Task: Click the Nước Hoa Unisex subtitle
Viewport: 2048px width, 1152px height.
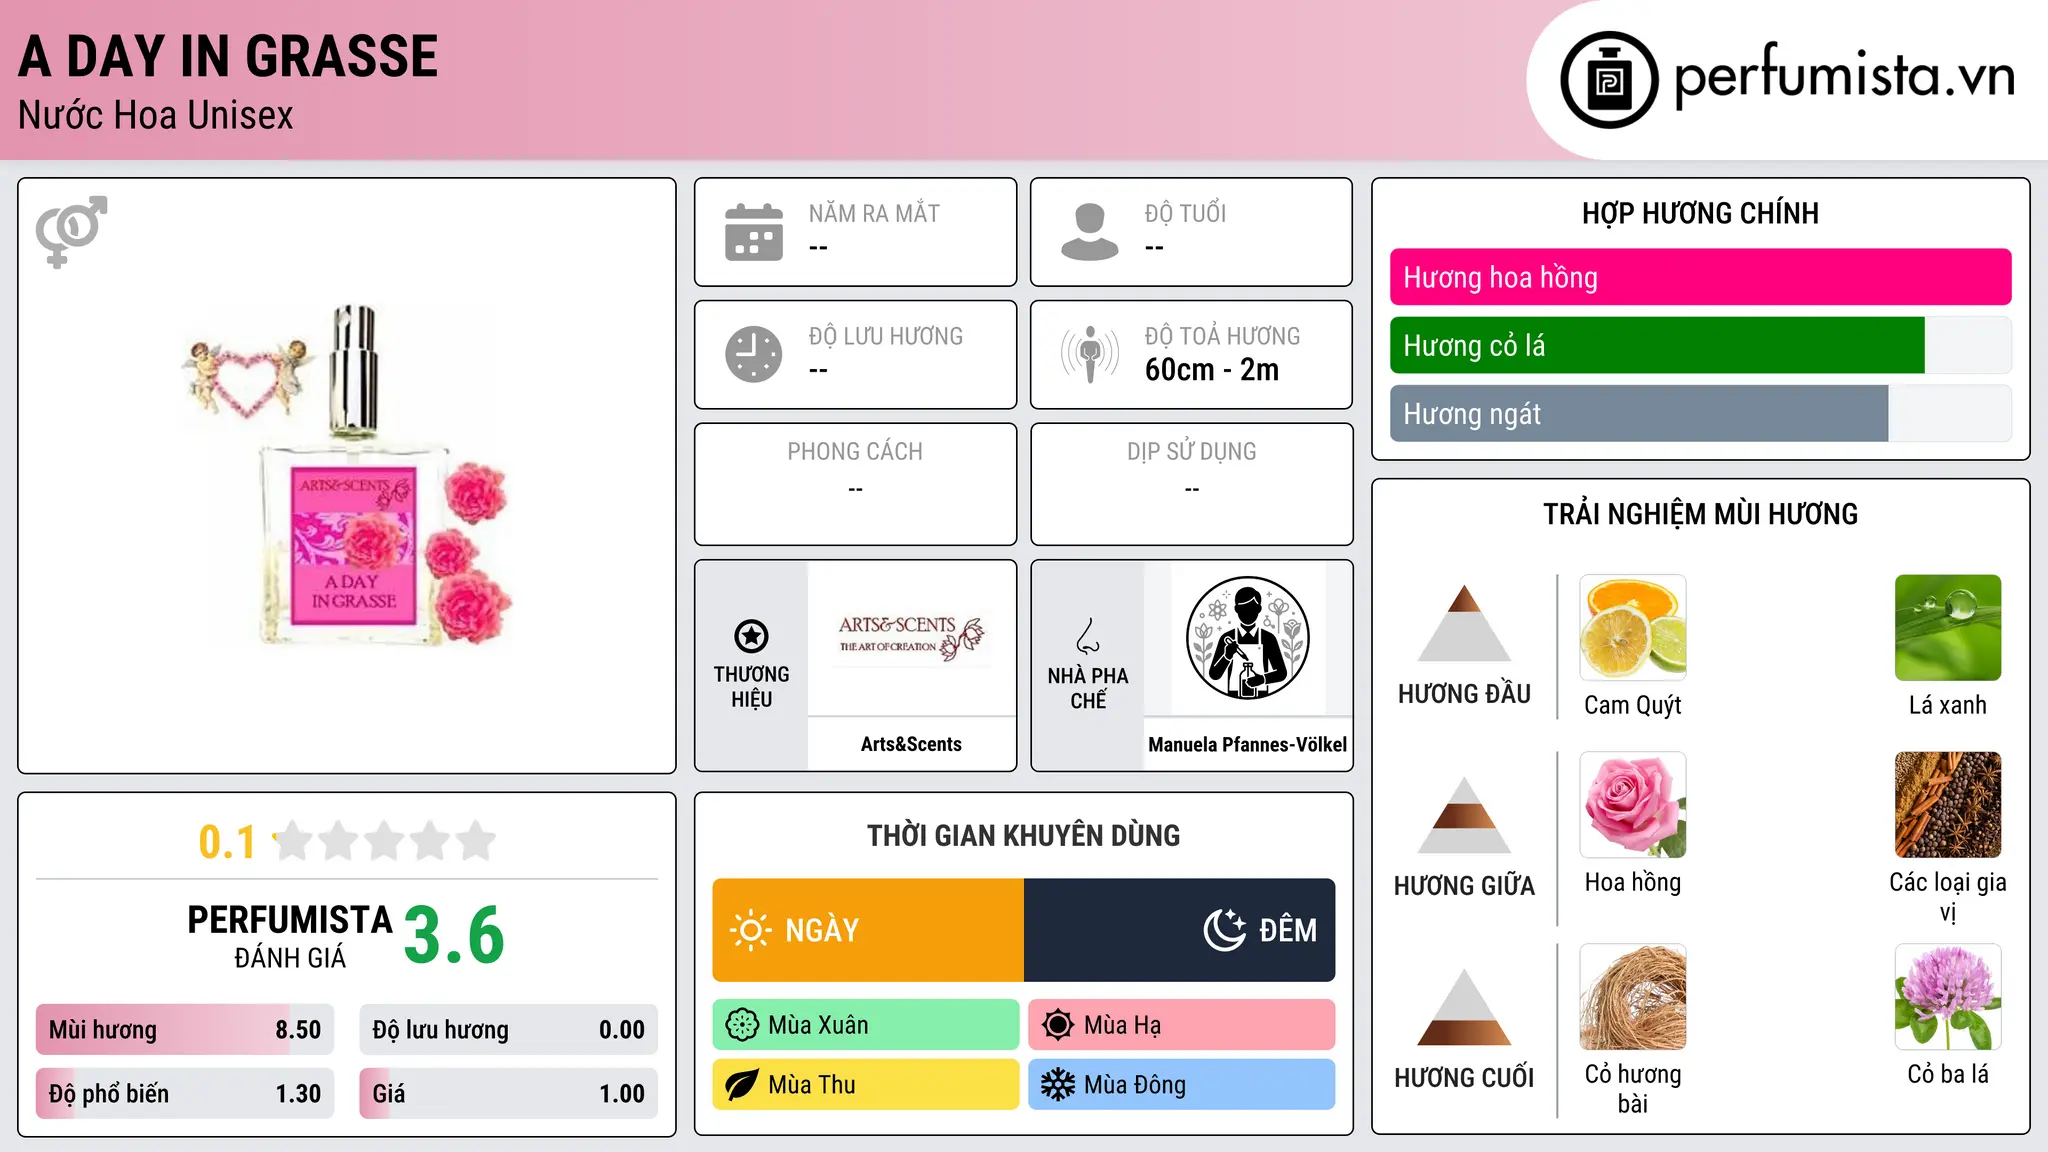Action: [x=156, y=115]
